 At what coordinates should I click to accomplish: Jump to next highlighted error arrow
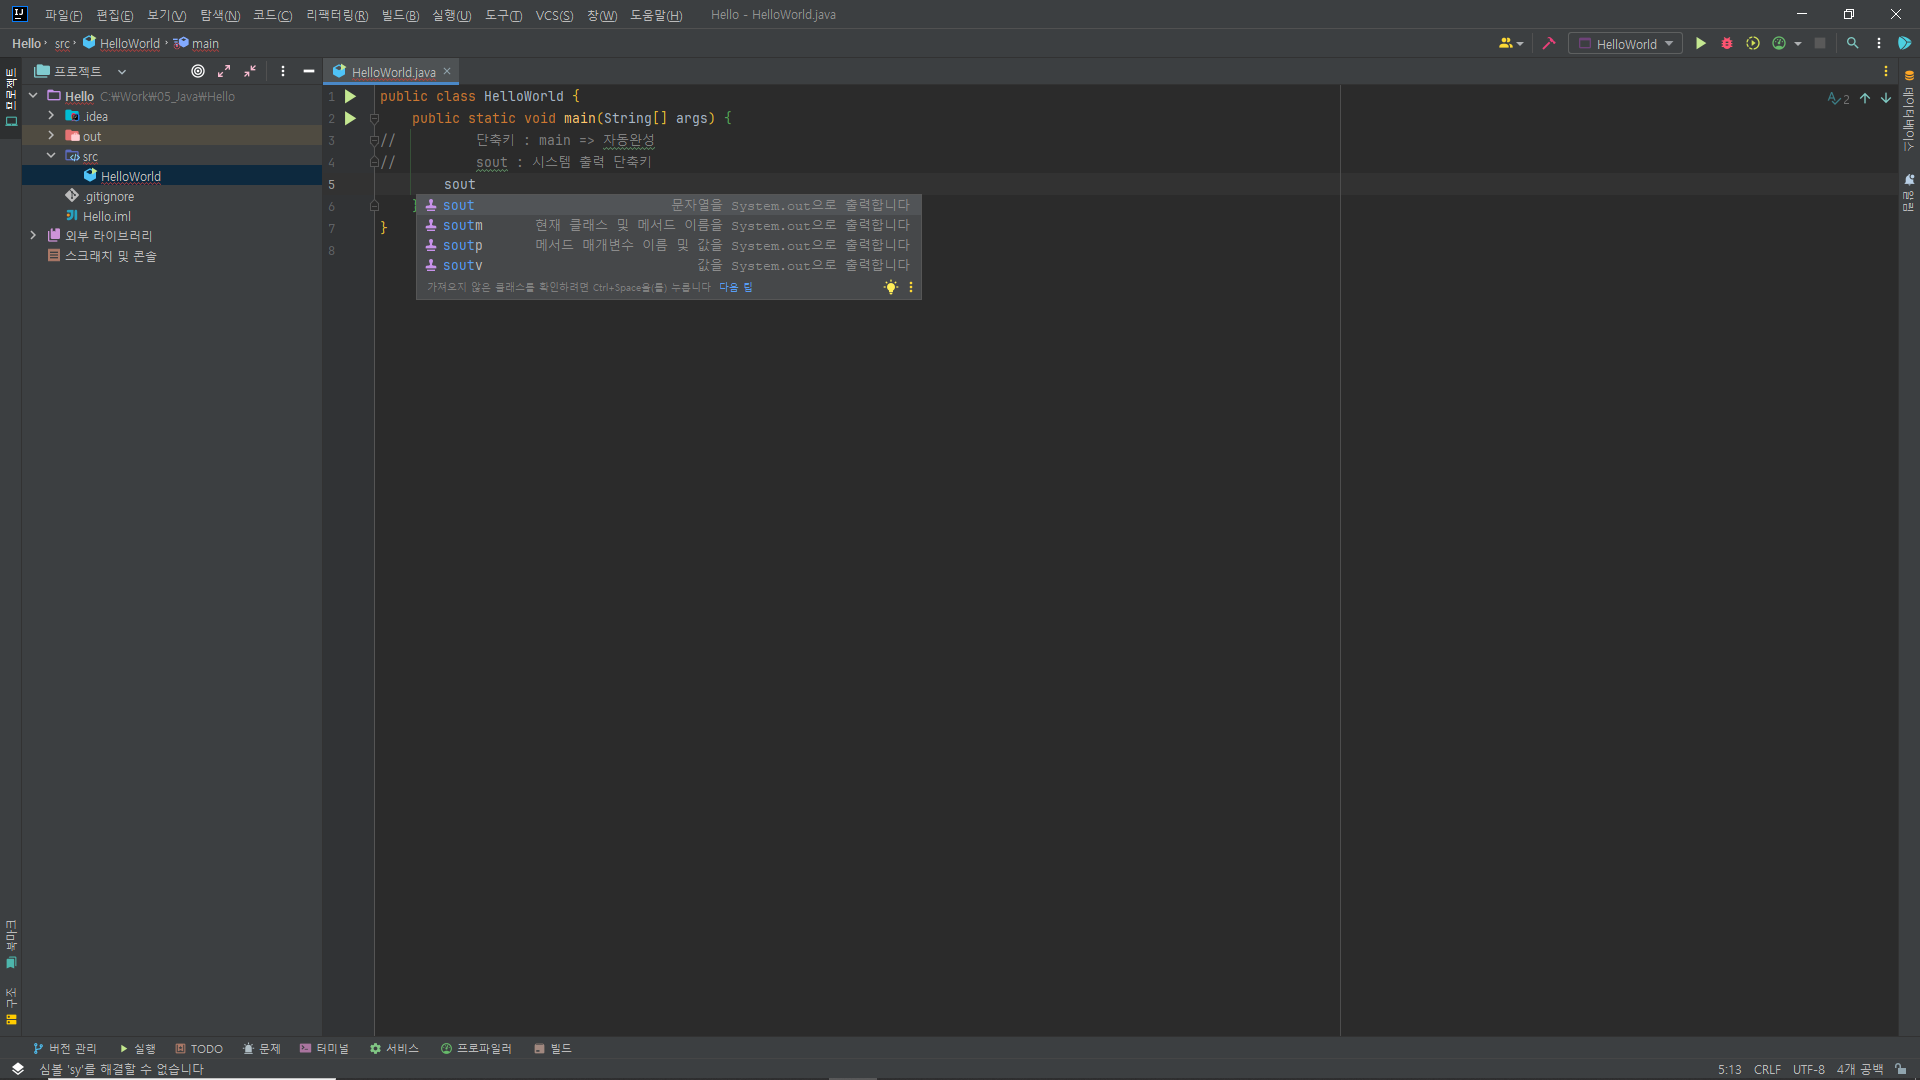[1886, 98]
